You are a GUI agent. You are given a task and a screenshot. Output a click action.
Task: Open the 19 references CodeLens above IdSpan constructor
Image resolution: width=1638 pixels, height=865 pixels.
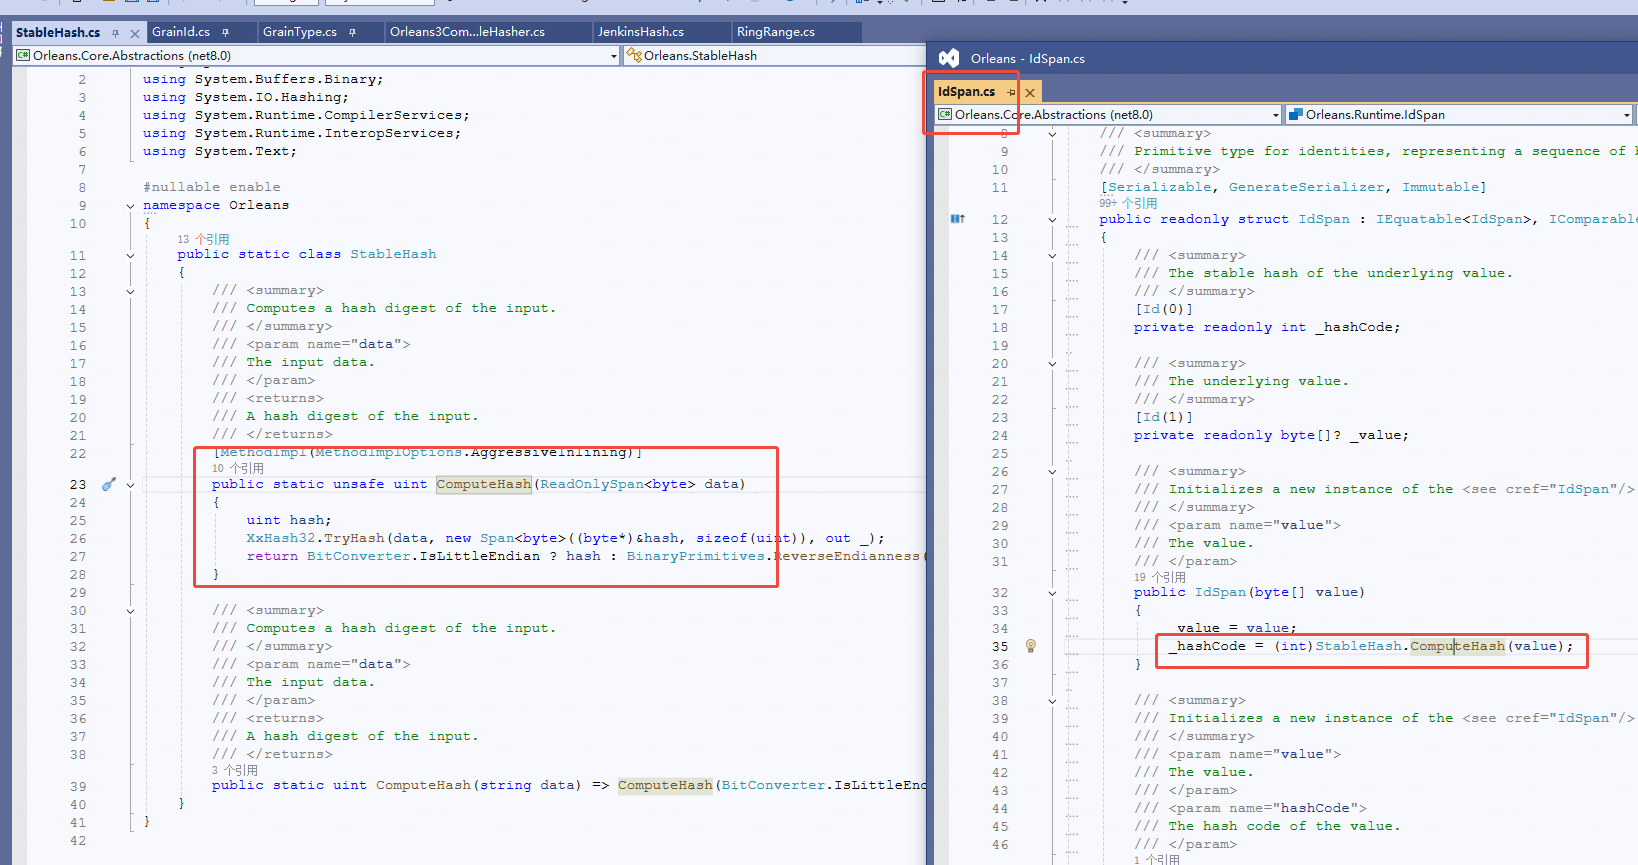pos(1160,577)
